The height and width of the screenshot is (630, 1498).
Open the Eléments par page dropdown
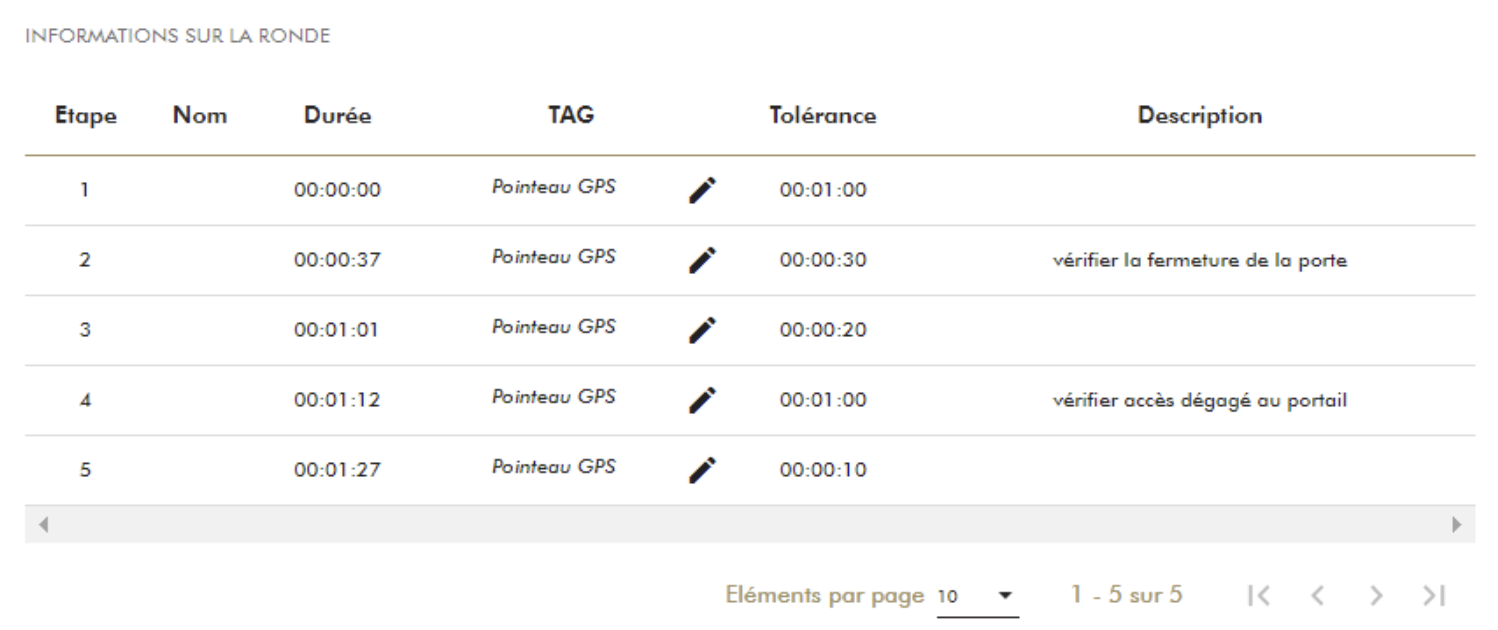[977, 597]
